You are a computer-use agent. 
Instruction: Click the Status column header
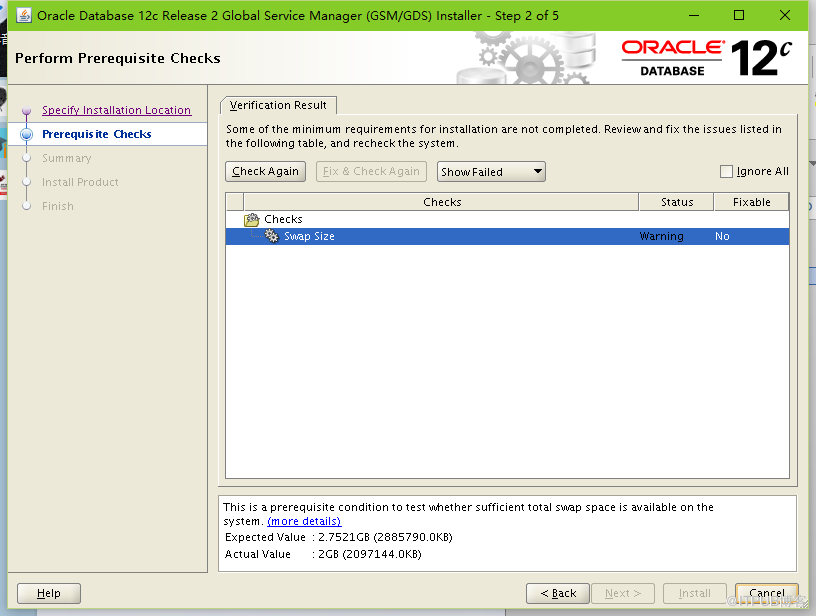click(x=677, y=202)
